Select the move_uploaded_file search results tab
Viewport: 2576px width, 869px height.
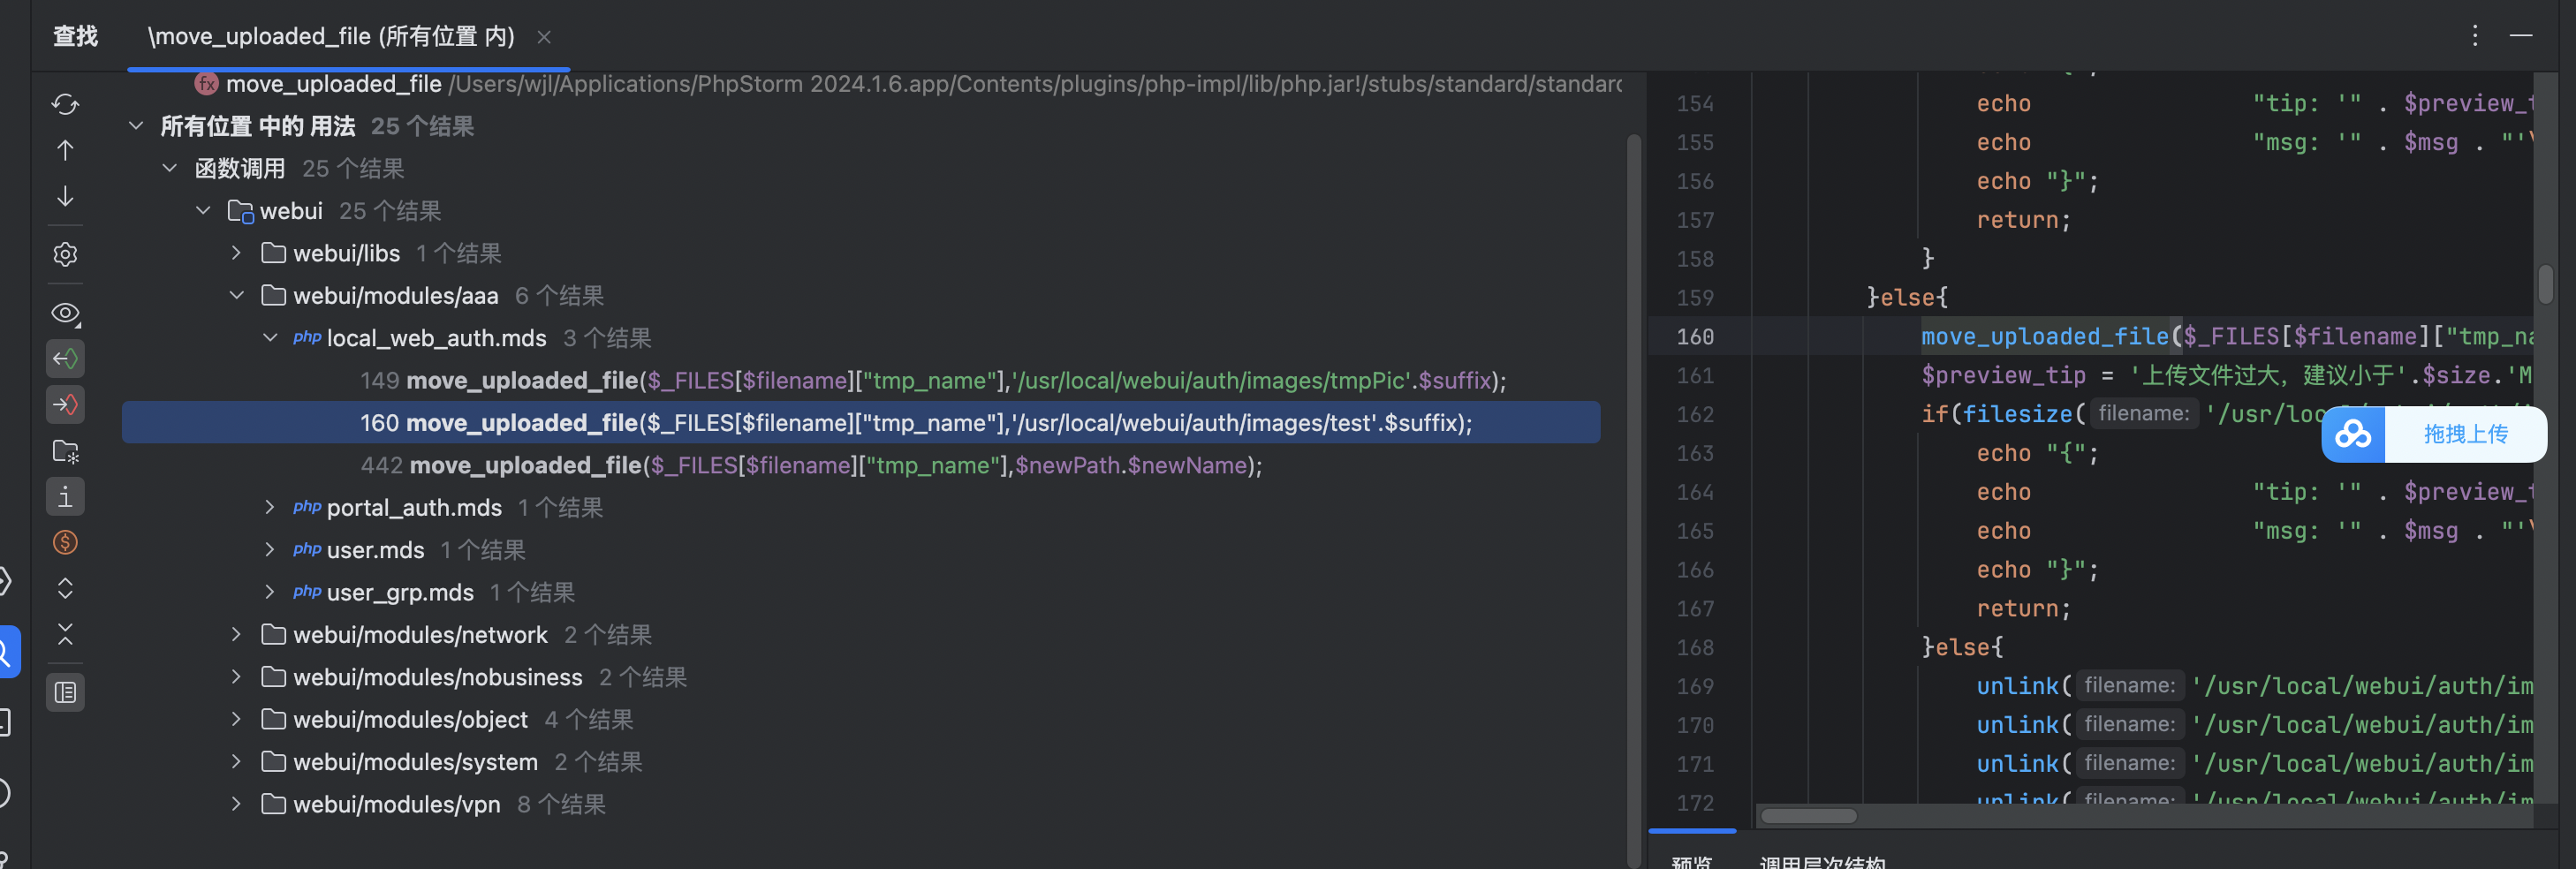(x=331, y=37)
